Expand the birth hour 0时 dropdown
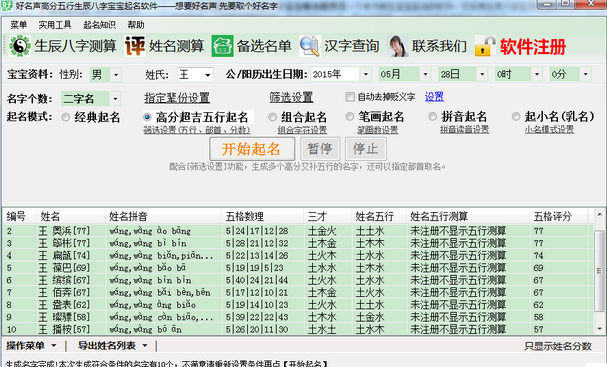The image size is (607, 367). click(537, 74)
